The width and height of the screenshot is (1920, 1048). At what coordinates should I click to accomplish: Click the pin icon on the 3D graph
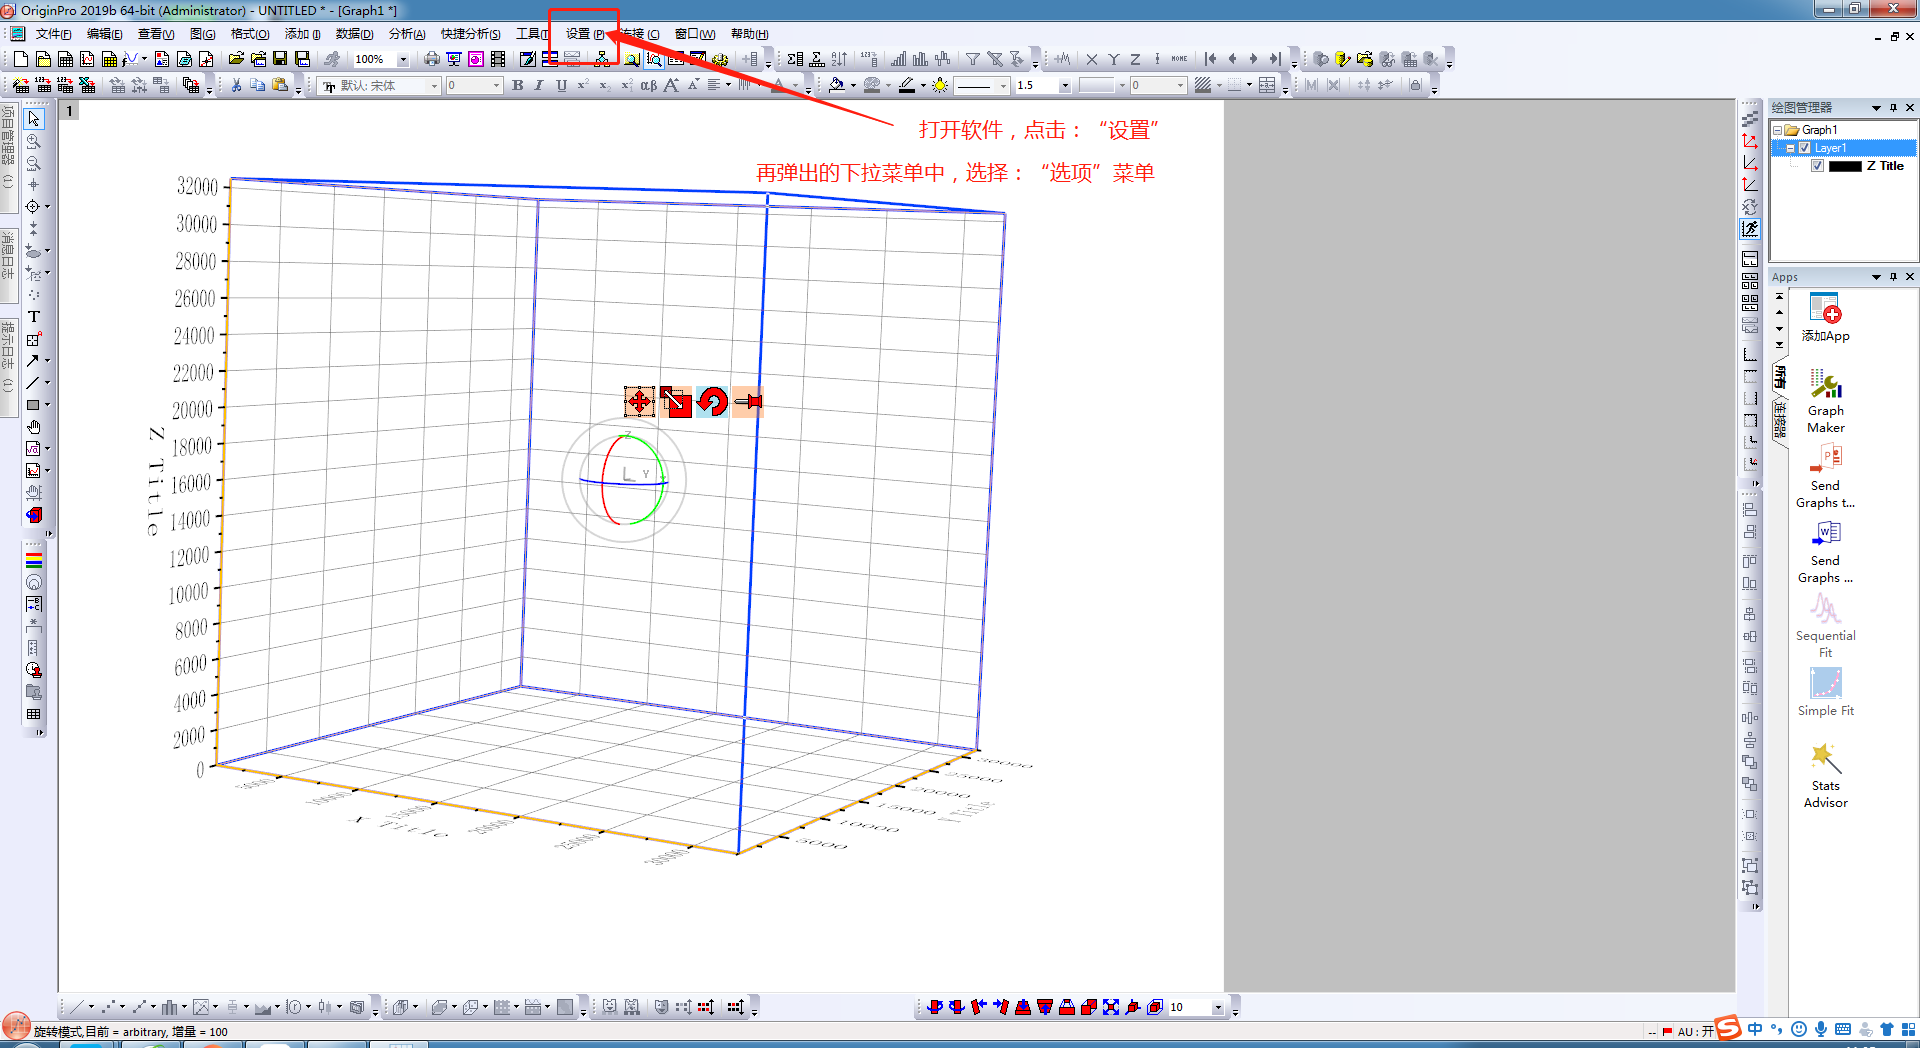747,402
